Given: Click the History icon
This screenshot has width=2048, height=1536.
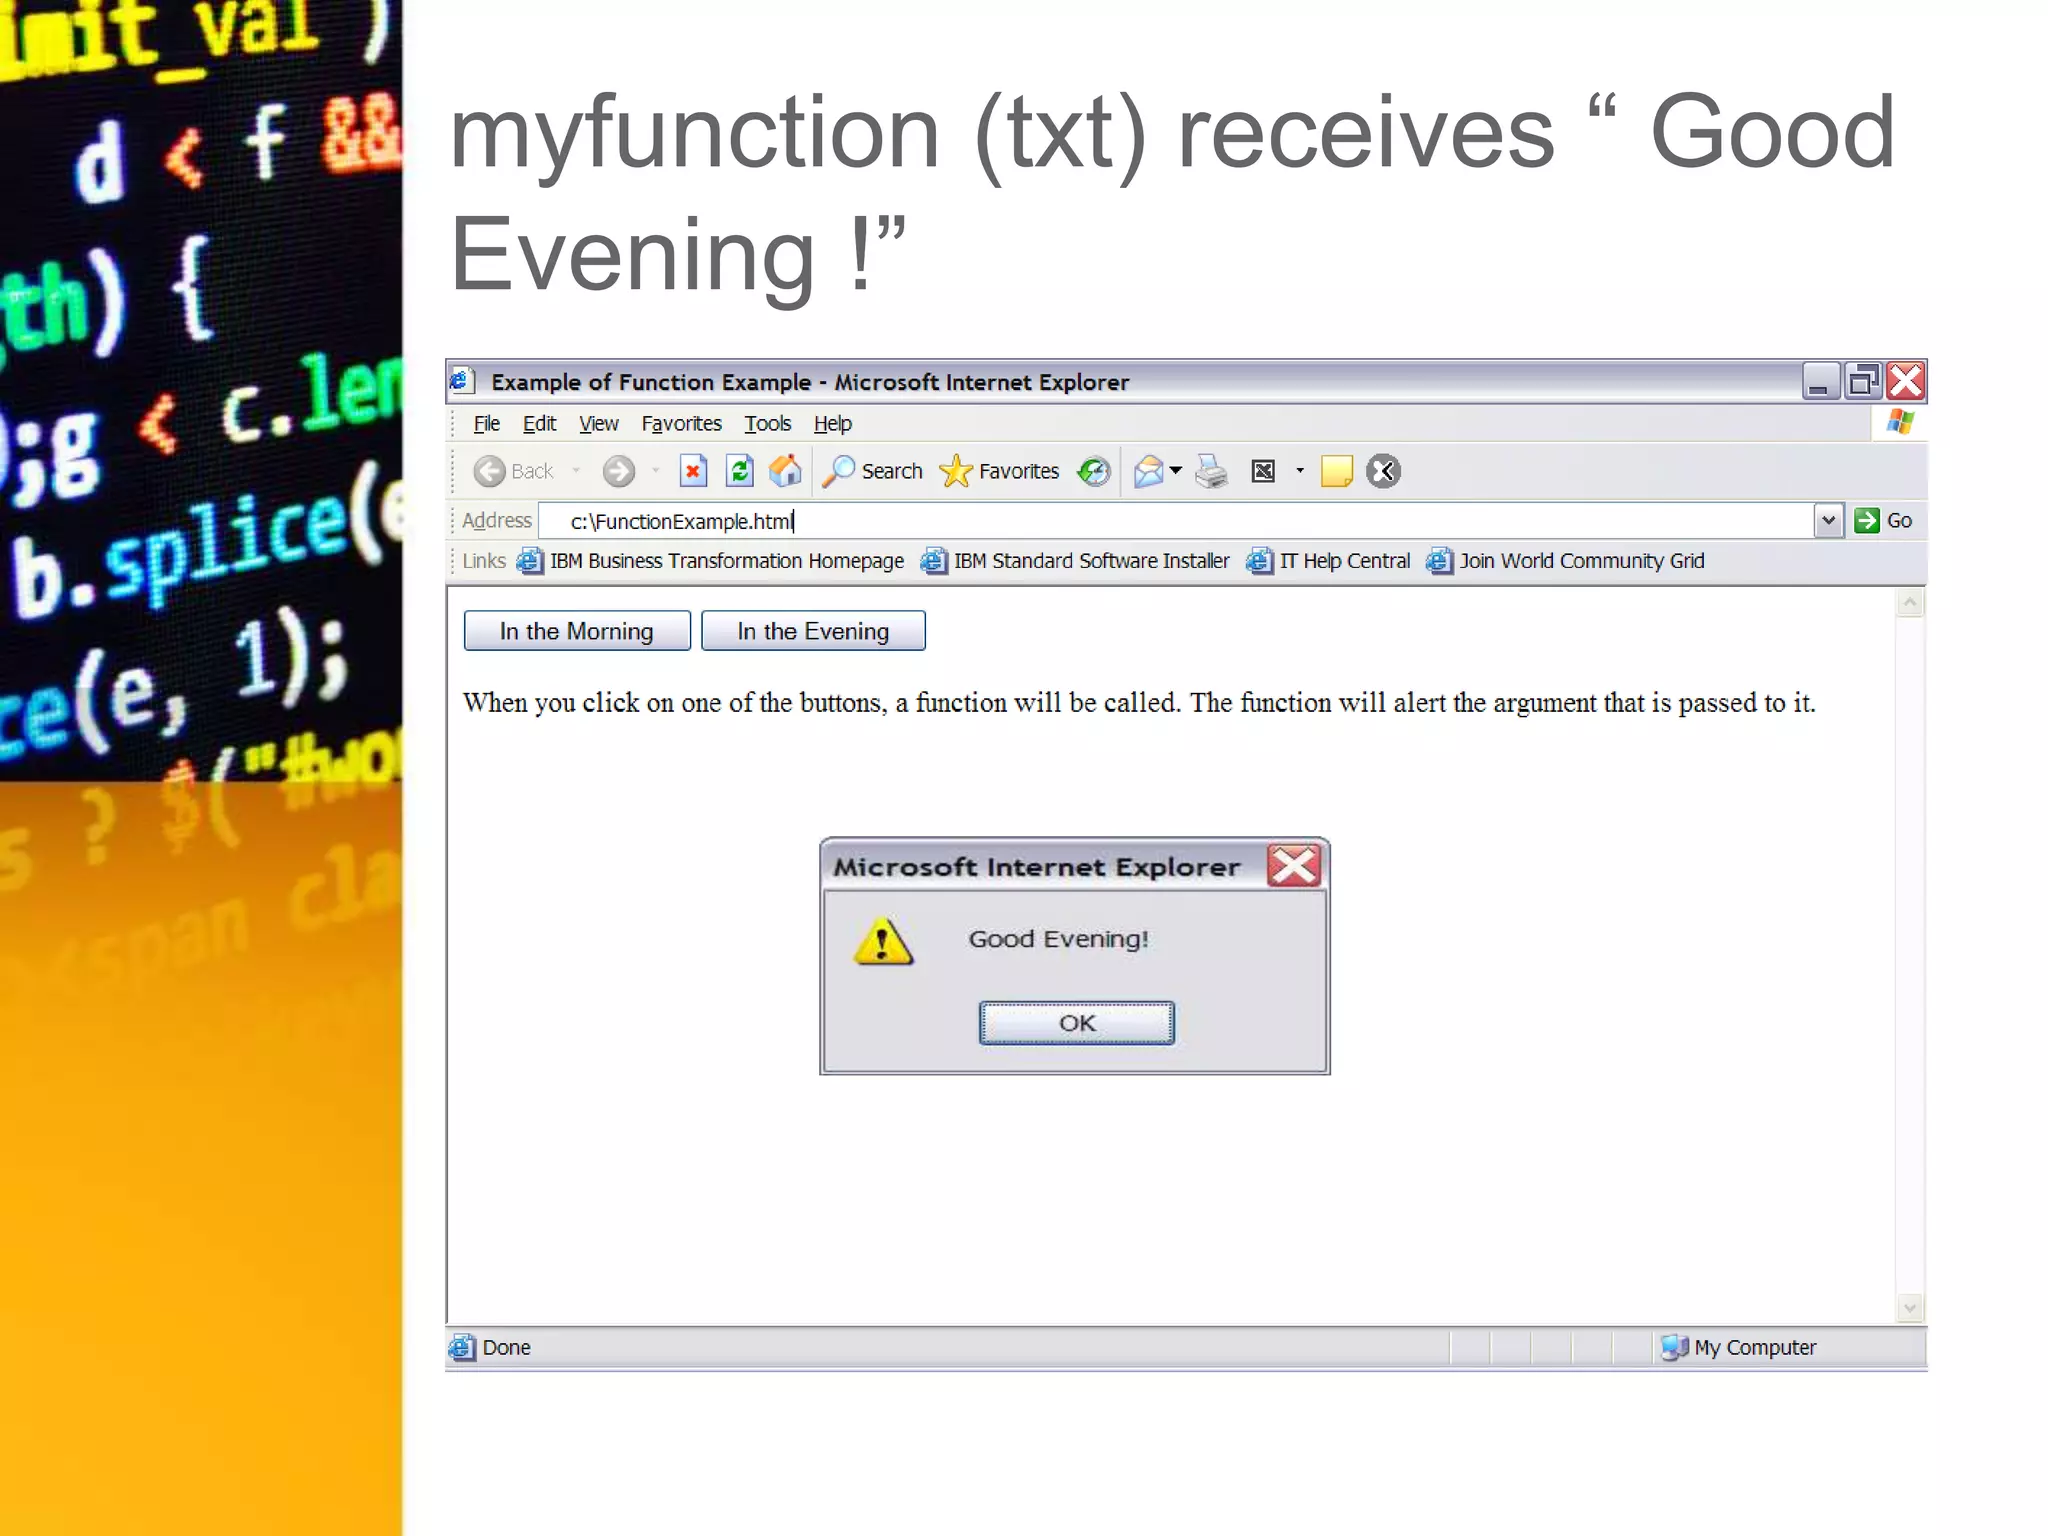Looking at the screenshot, I should [x=1094, y=471].
